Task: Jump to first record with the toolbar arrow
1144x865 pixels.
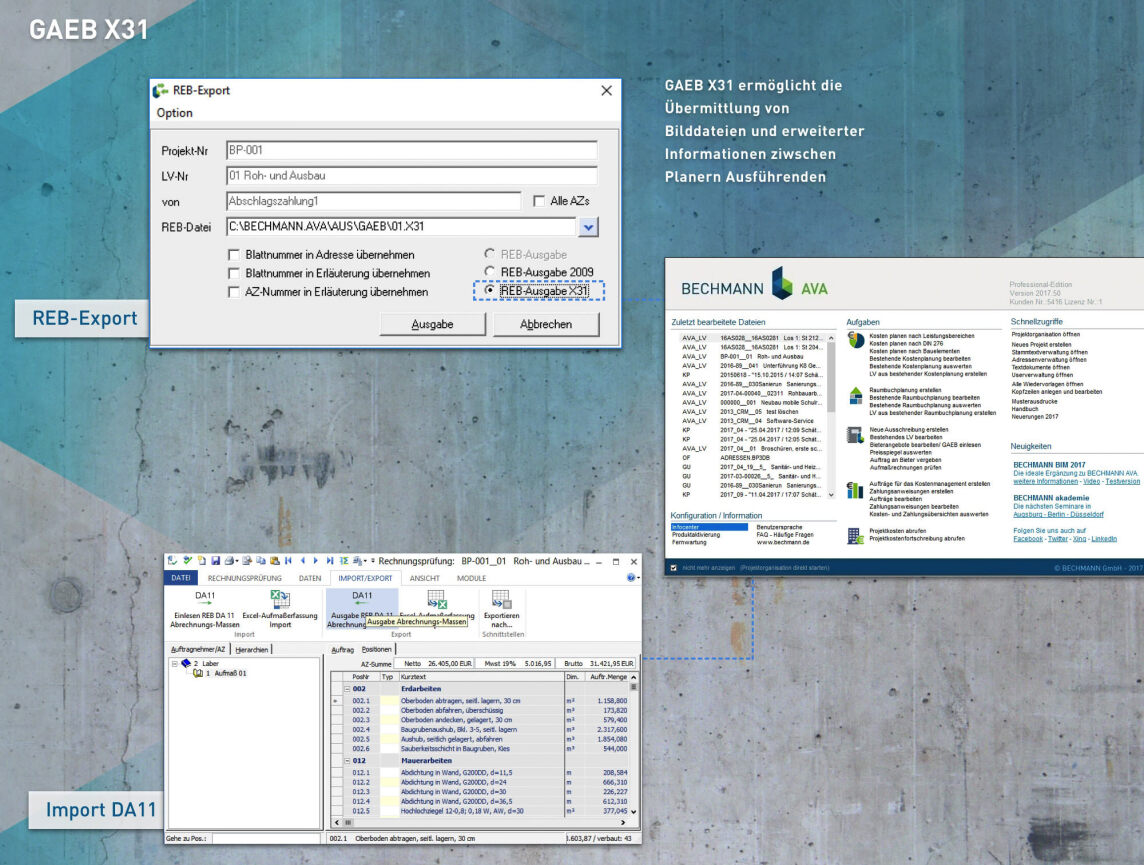Action: coord(289,561)
